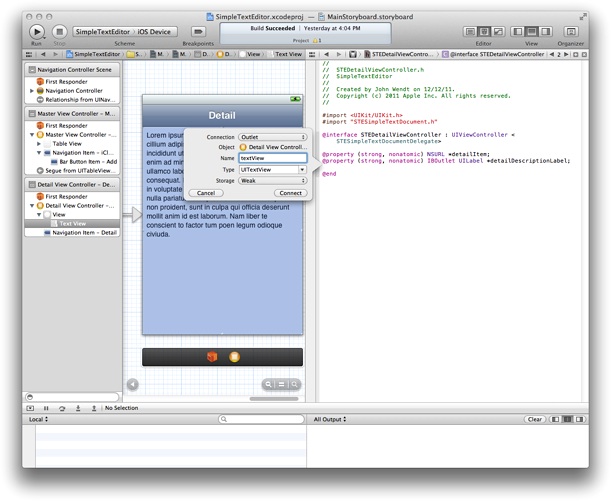The image size is (611, 501).
Task: Click the Detail View Controller icon in the dock
Action: pos(234,357)
